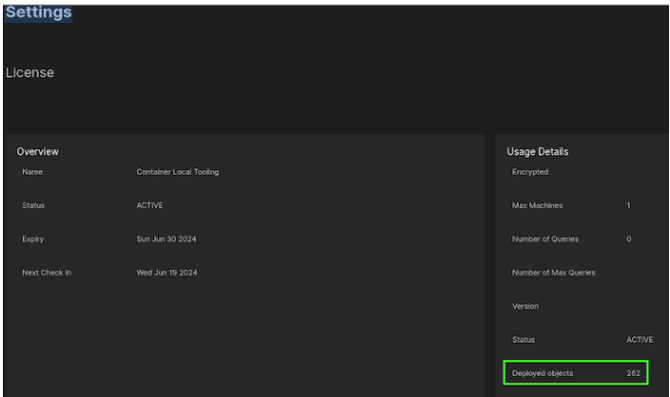Select the Deployed objects count 262
The image size is (670, 397).
pyautogui.click(x=633, y=373)
